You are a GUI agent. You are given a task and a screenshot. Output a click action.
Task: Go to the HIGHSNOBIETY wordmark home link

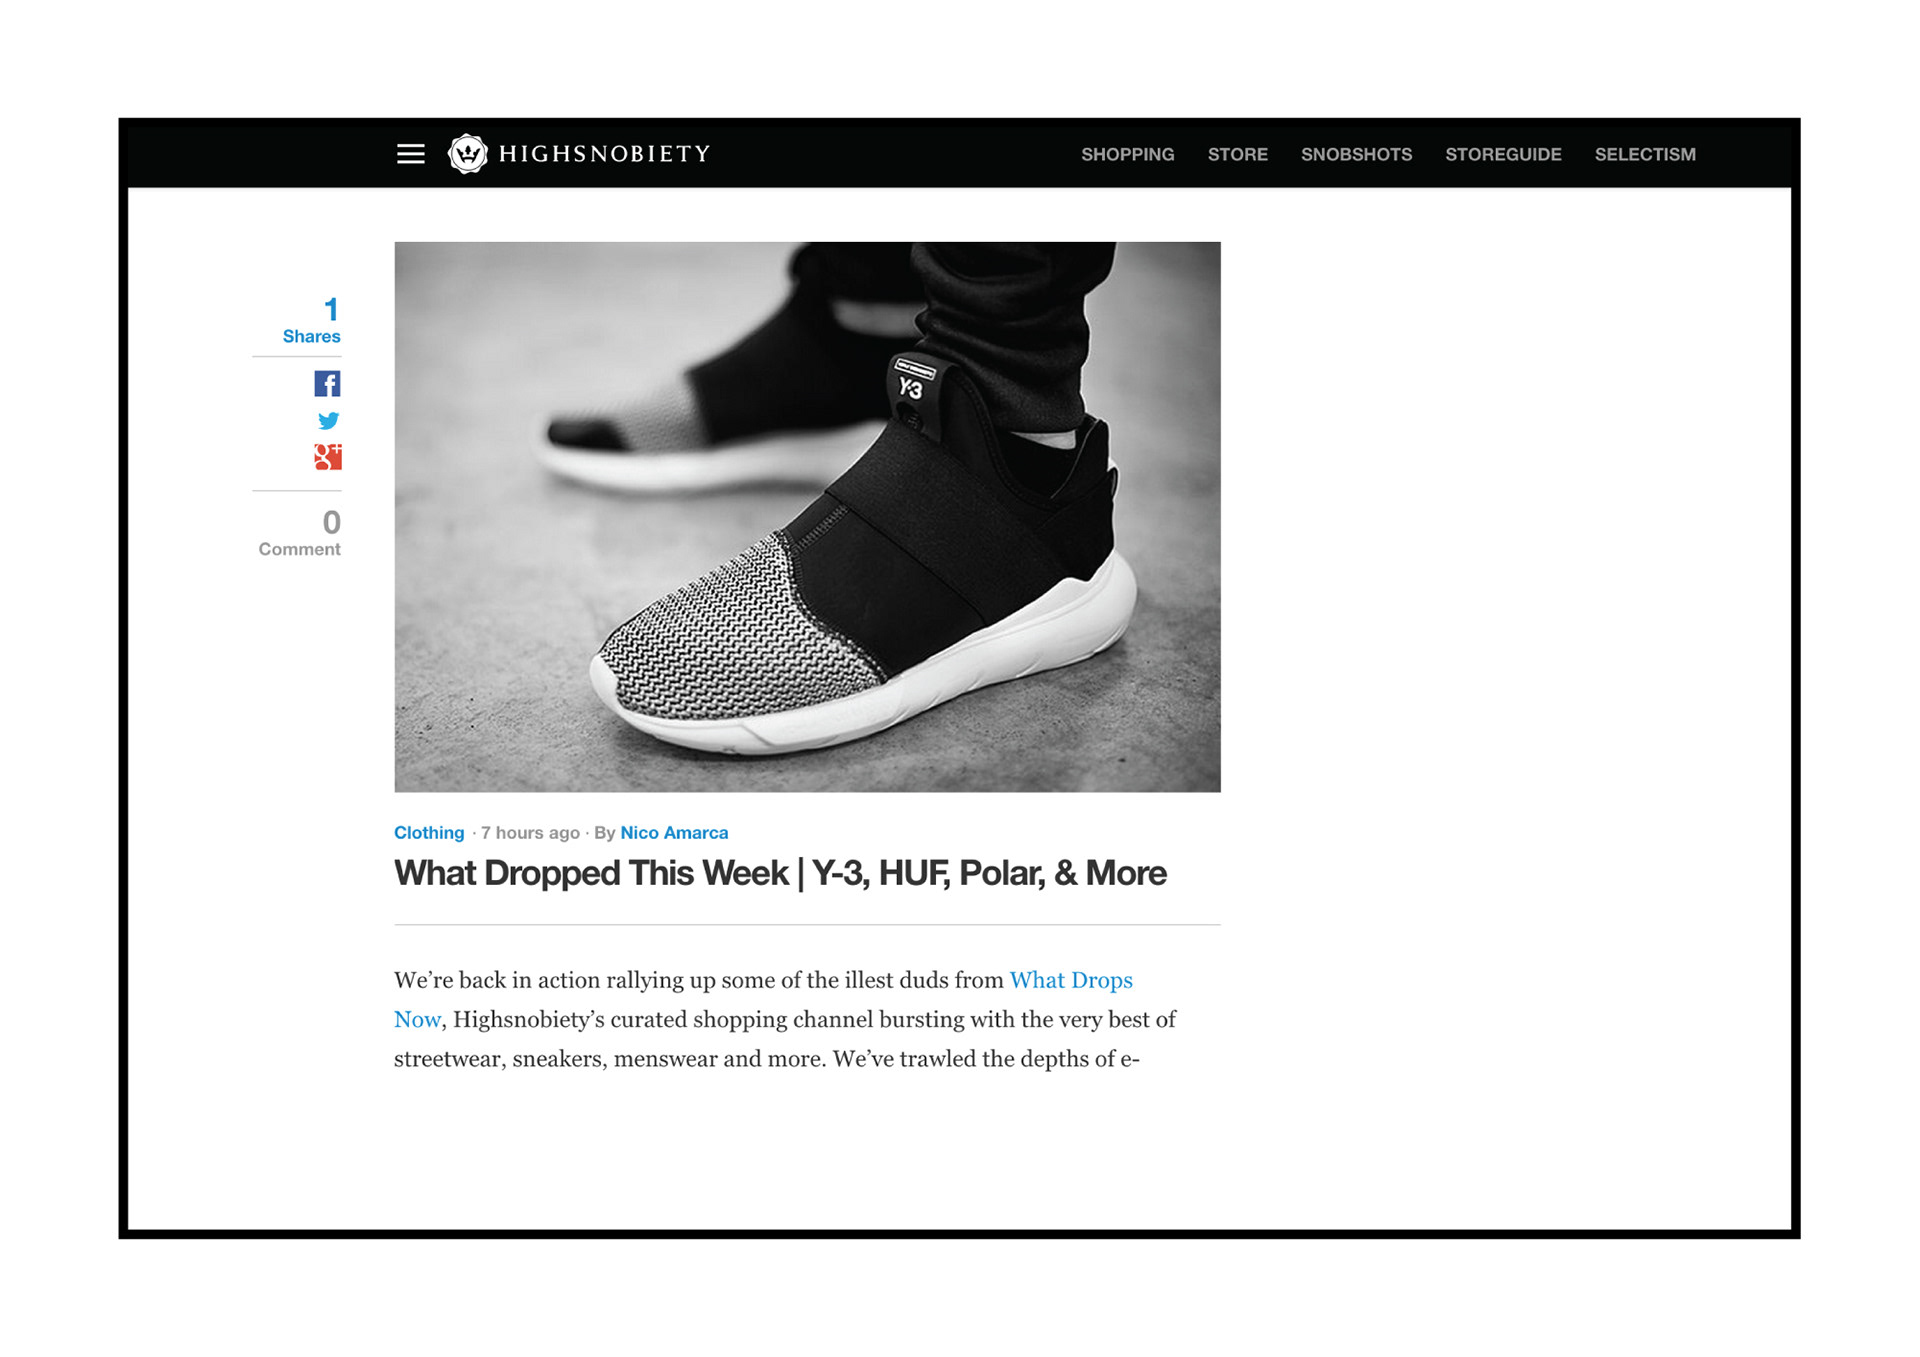[604, 154]
